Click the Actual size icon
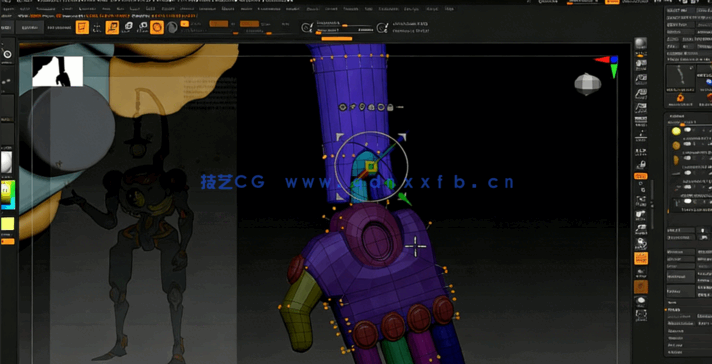 pyautogui.click(x=641, y=93)
